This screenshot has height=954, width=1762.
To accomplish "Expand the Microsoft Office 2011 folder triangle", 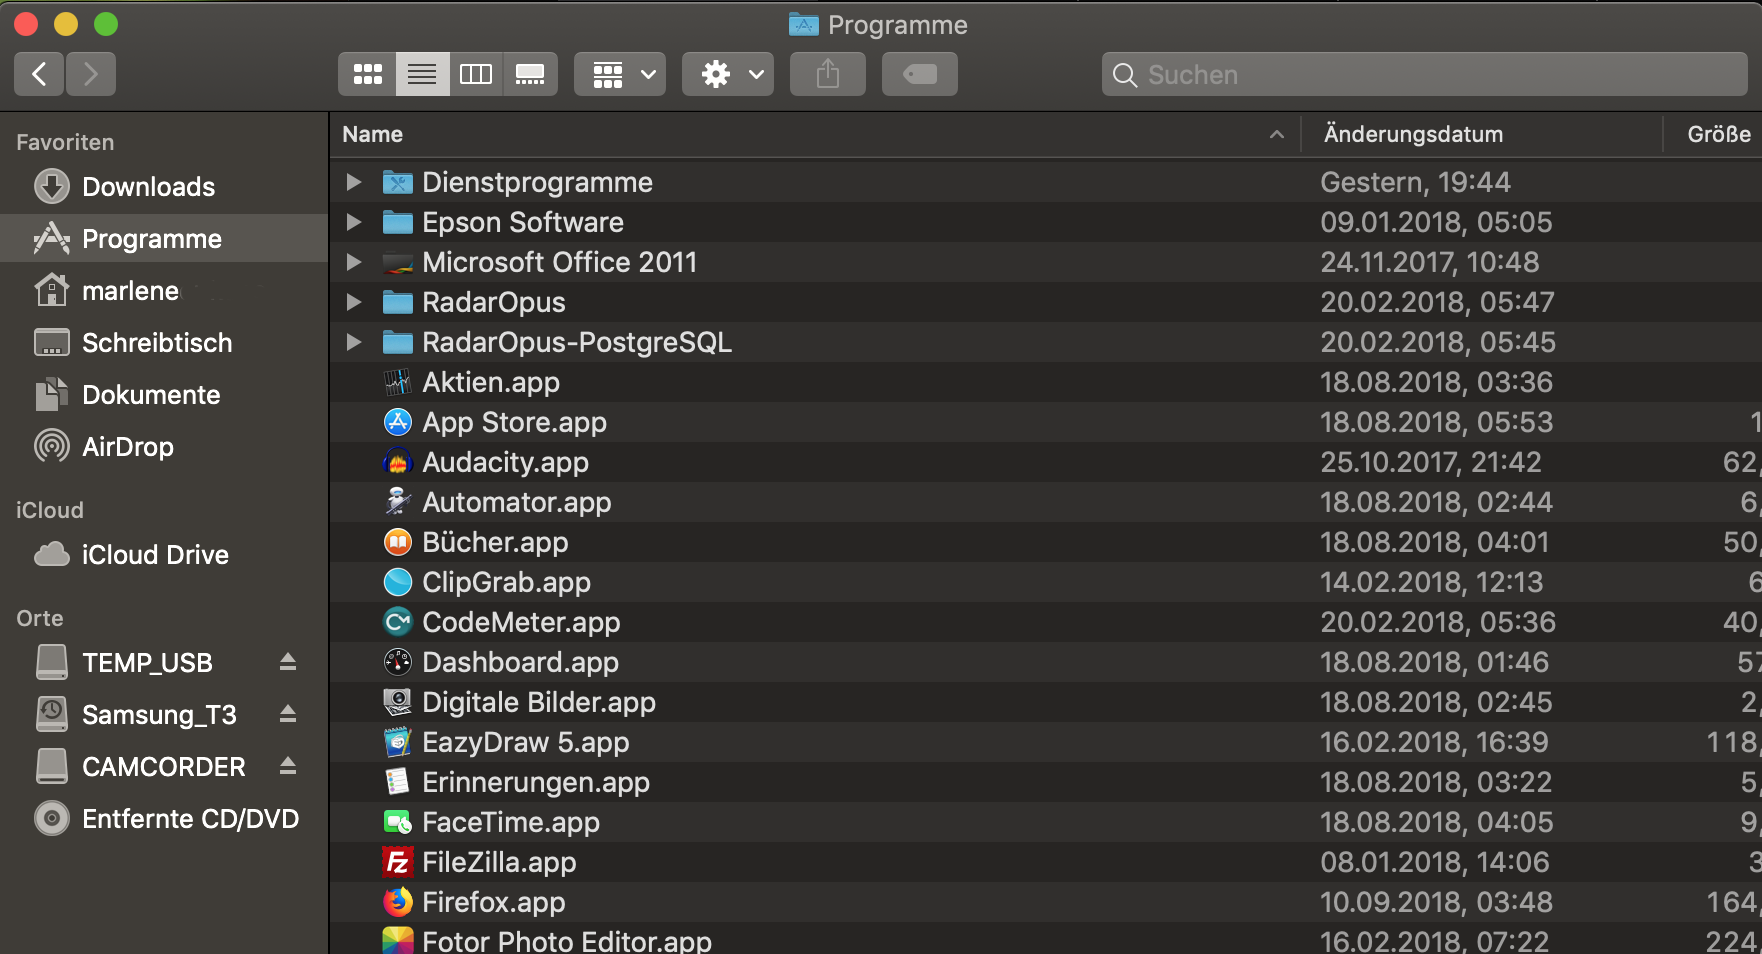I will [353, 262].
